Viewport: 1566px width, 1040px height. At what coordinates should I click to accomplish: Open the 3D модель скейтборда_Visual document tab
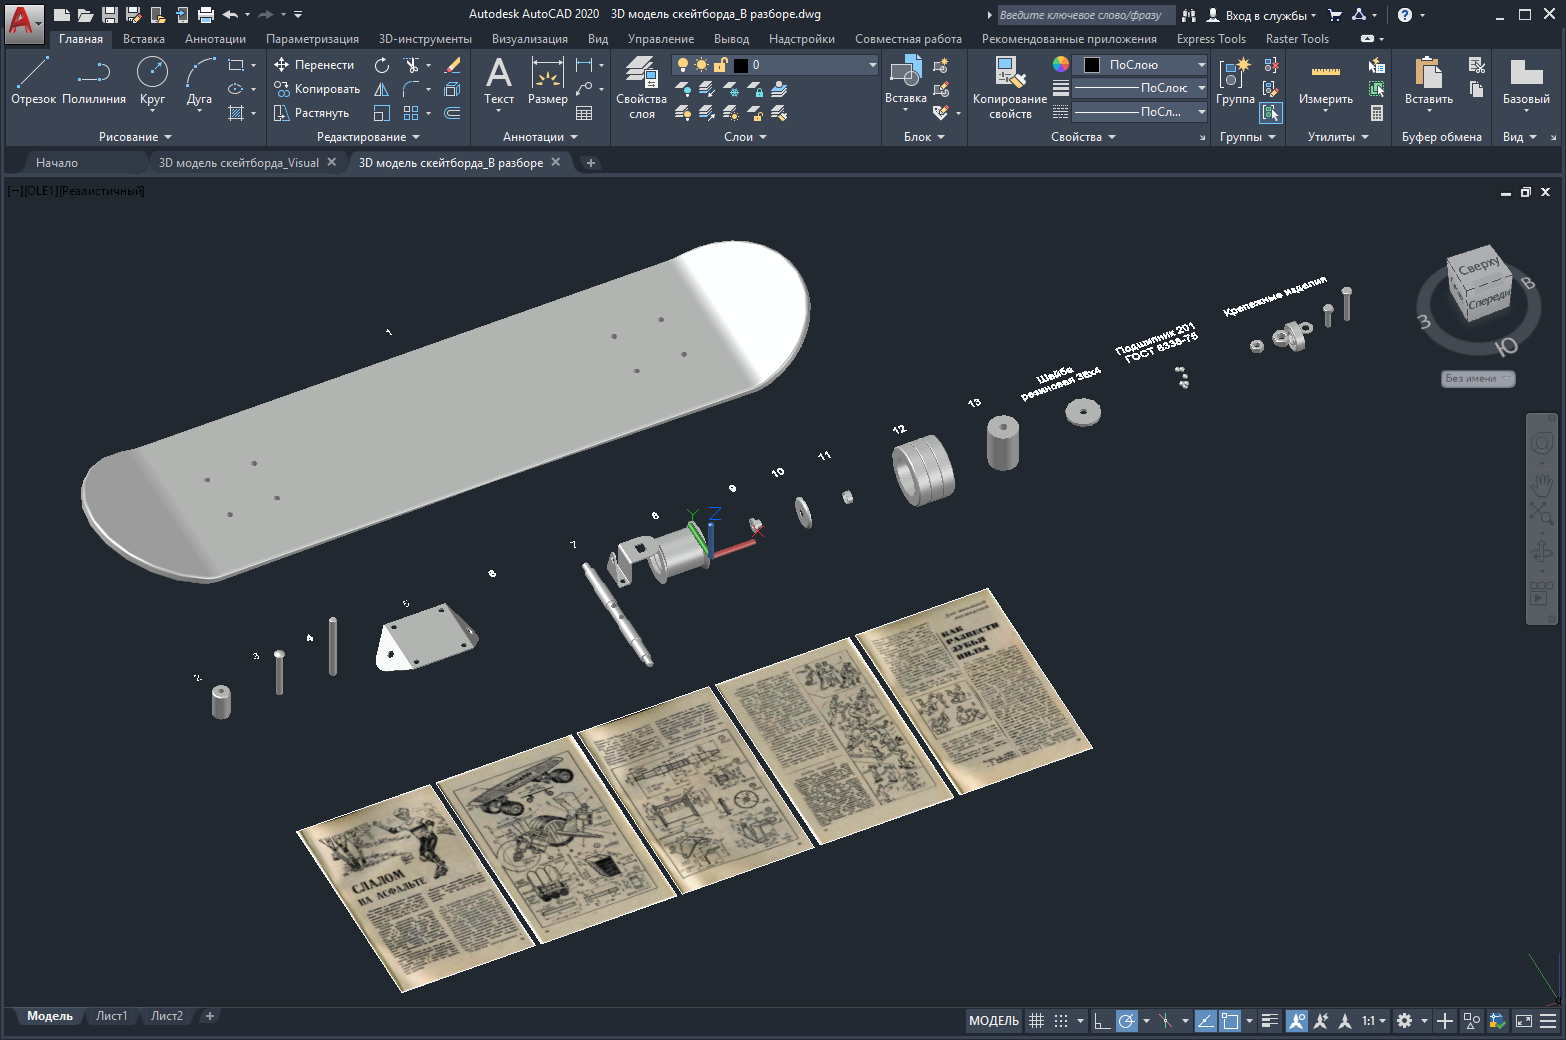click(x=238, y=163)
